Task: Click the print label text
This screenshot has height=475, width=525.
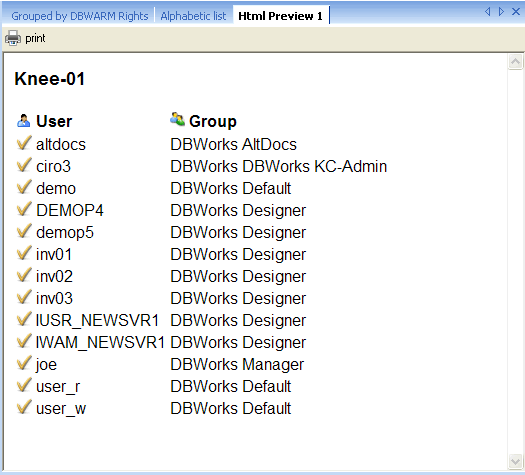Action: coord(35,38)
